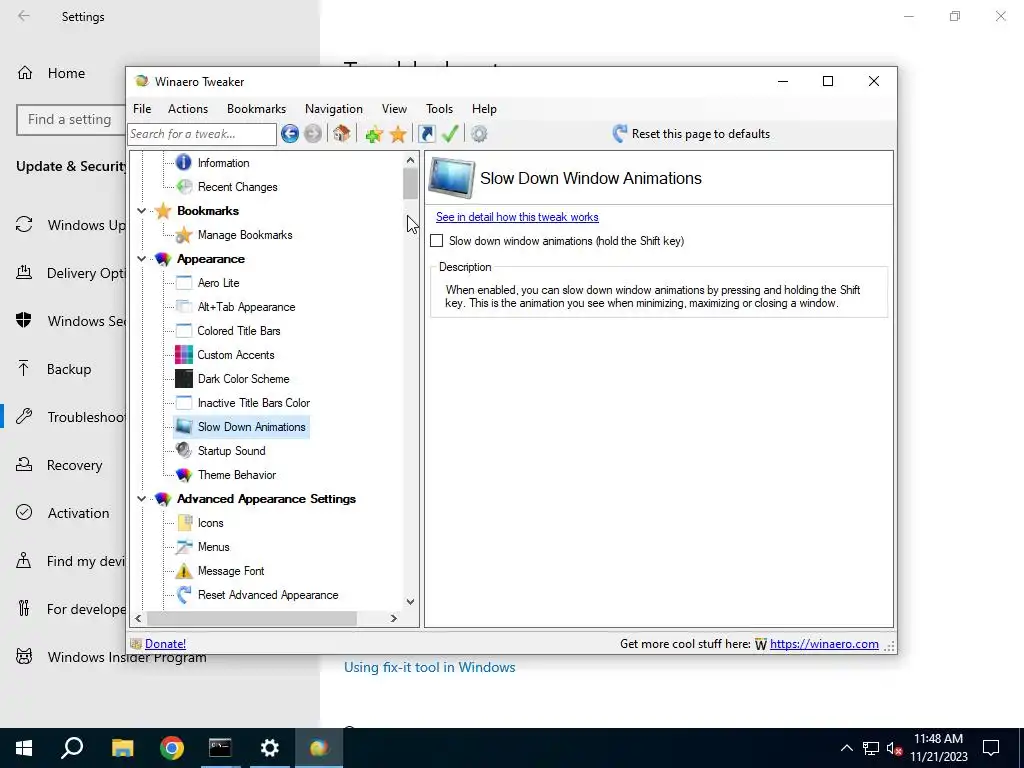Click the tree horizontal scrollbar thumb
This screenshot has height=768, width=1024.
coord(252,618)
